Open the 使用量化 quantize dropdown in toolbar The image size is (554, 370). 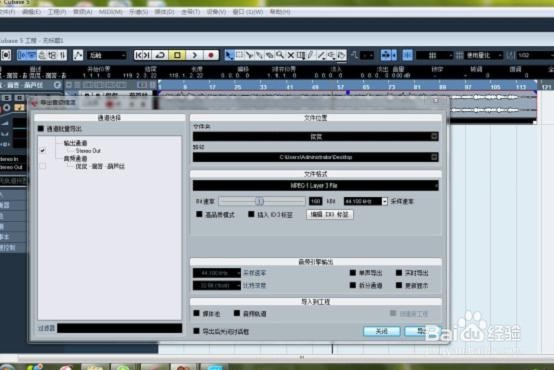484,55
